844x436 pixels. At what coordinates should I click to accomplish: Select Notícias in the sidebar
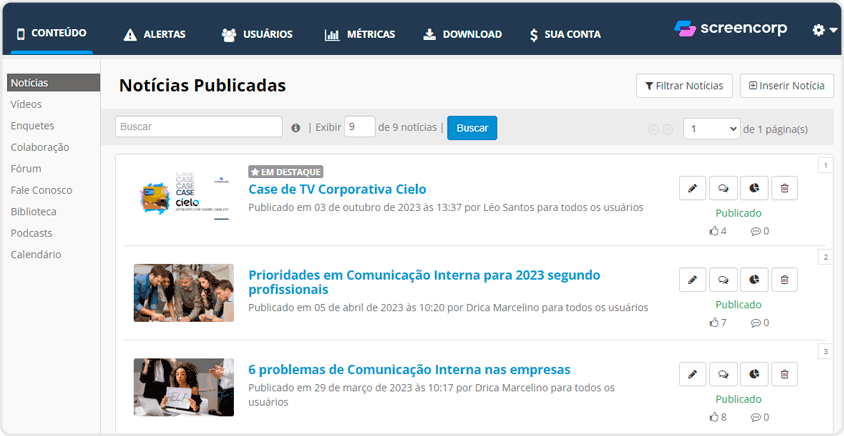point(53,83)
